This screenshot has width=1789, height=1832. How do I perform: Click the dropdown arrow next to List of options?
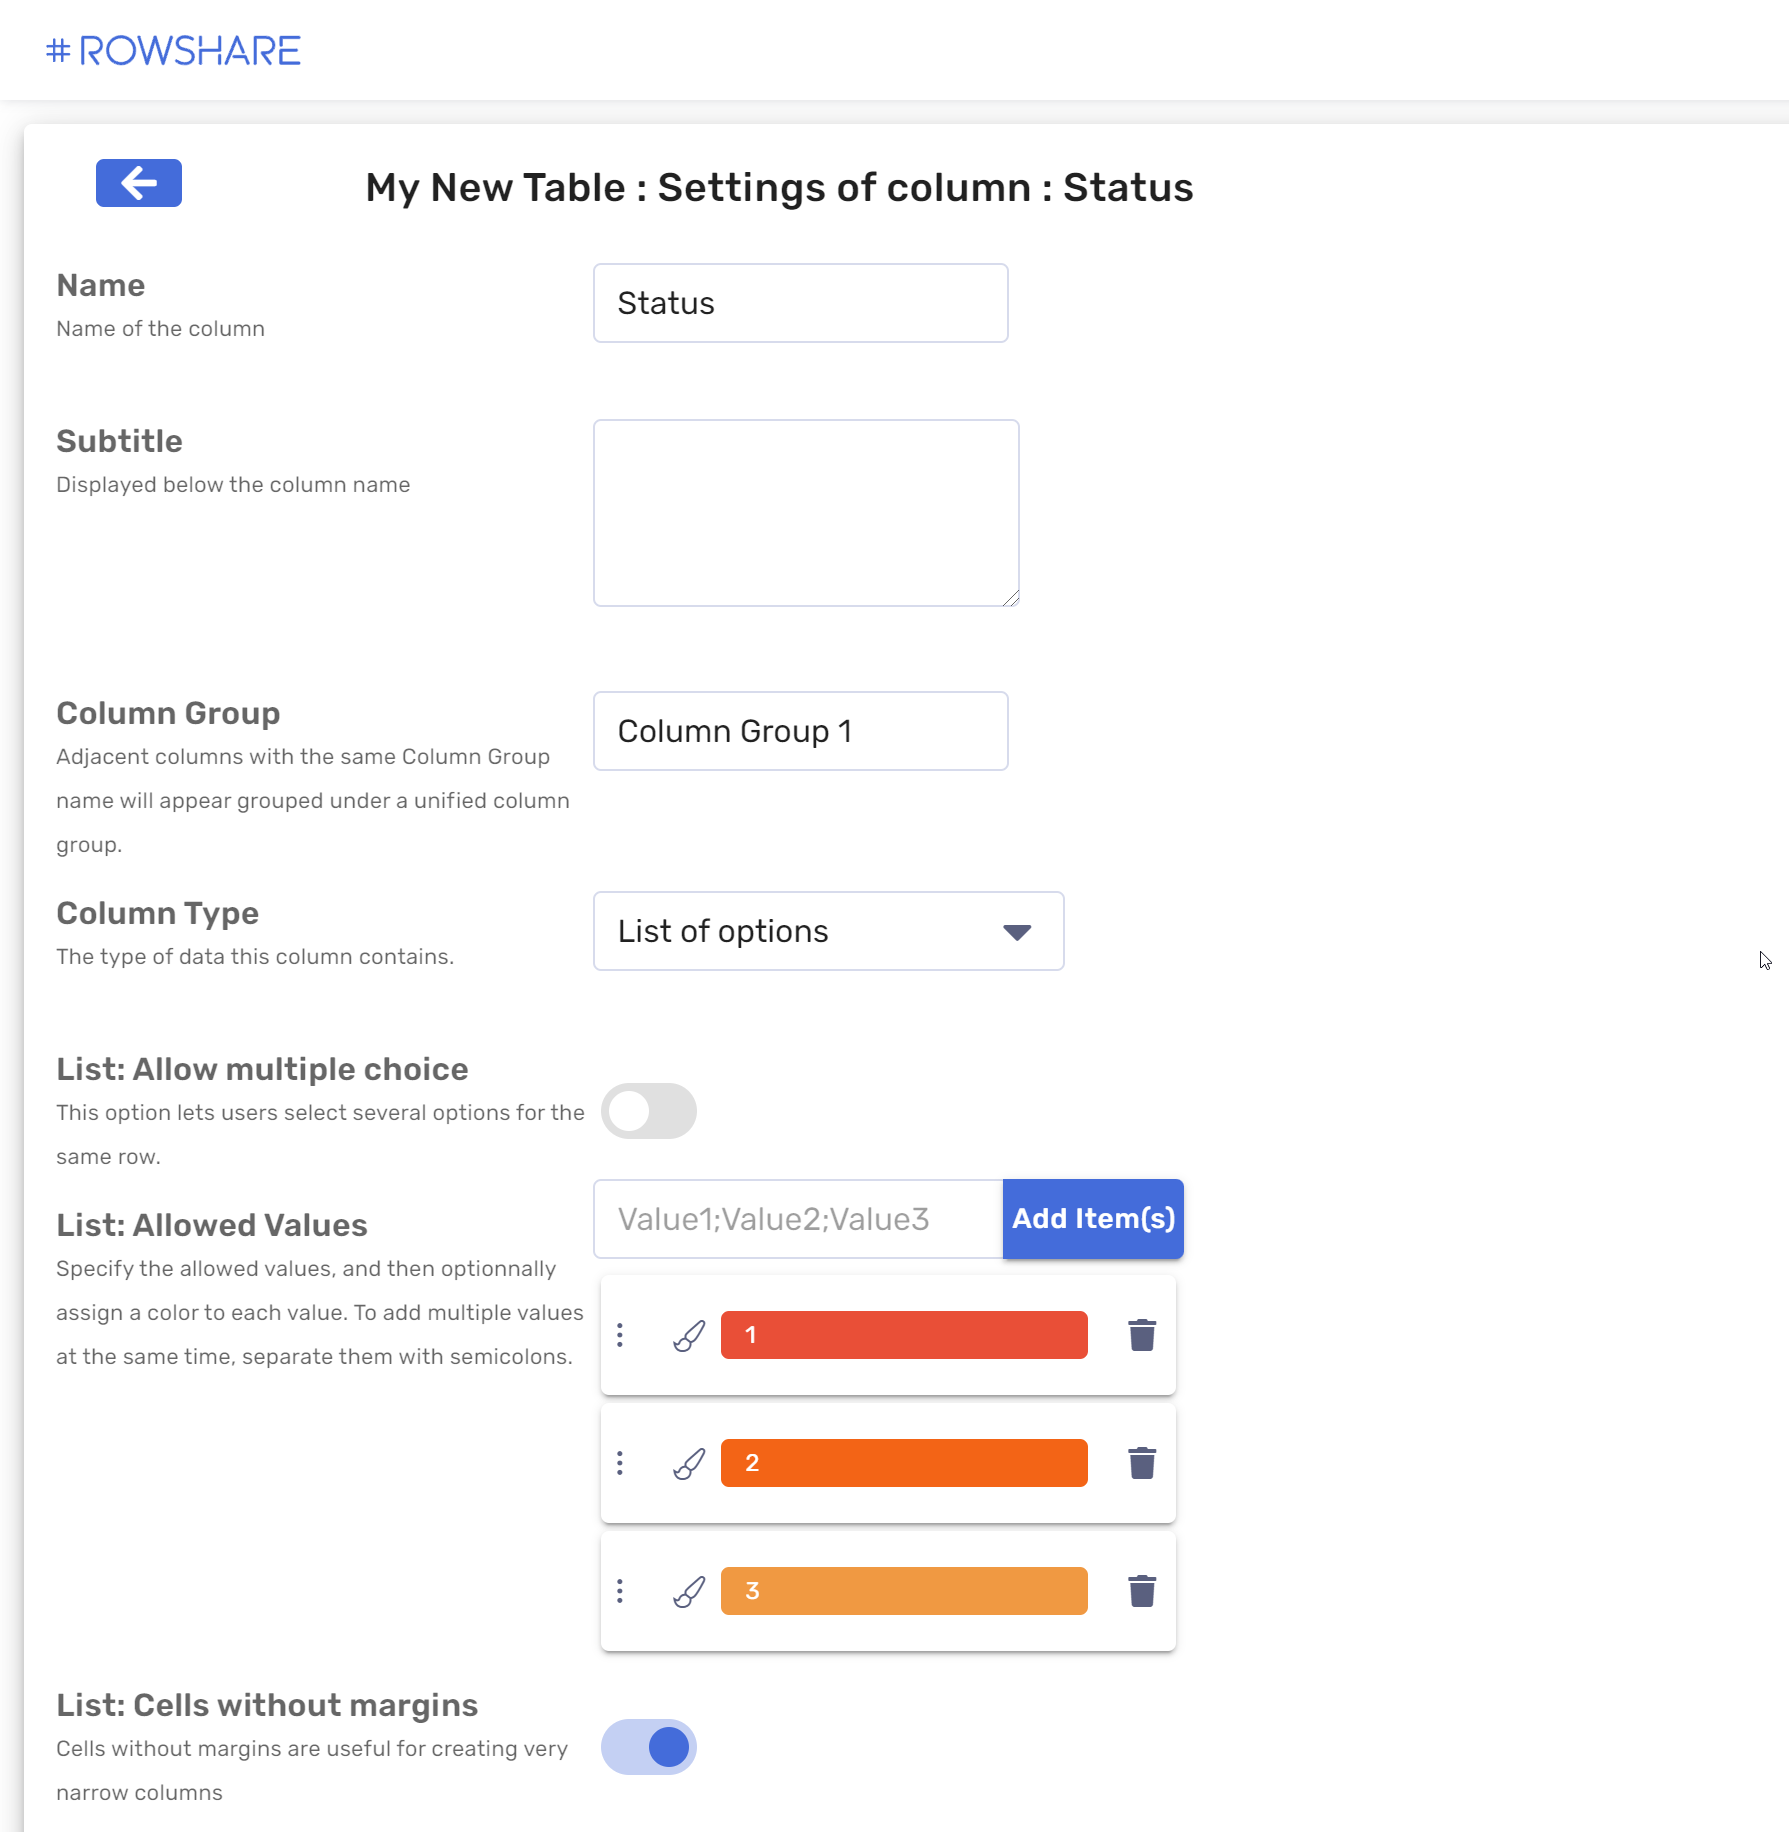tap(1017, 932)
